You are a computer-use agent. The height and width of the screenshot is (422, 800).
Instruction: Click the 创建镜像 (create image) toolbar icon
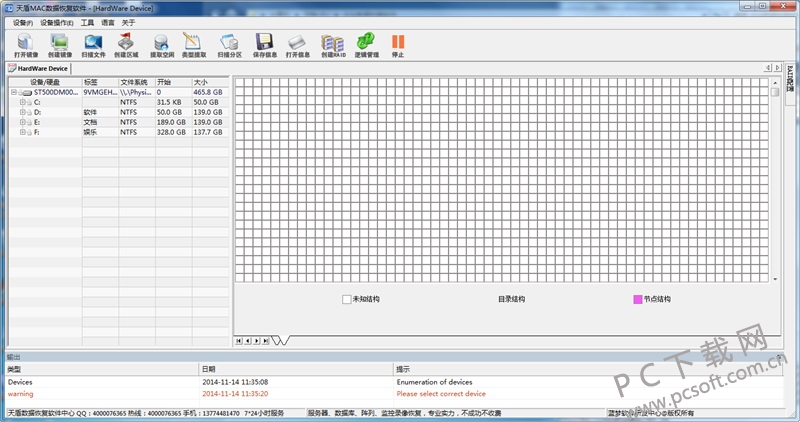pyautogui.click(x=60, y=43)
